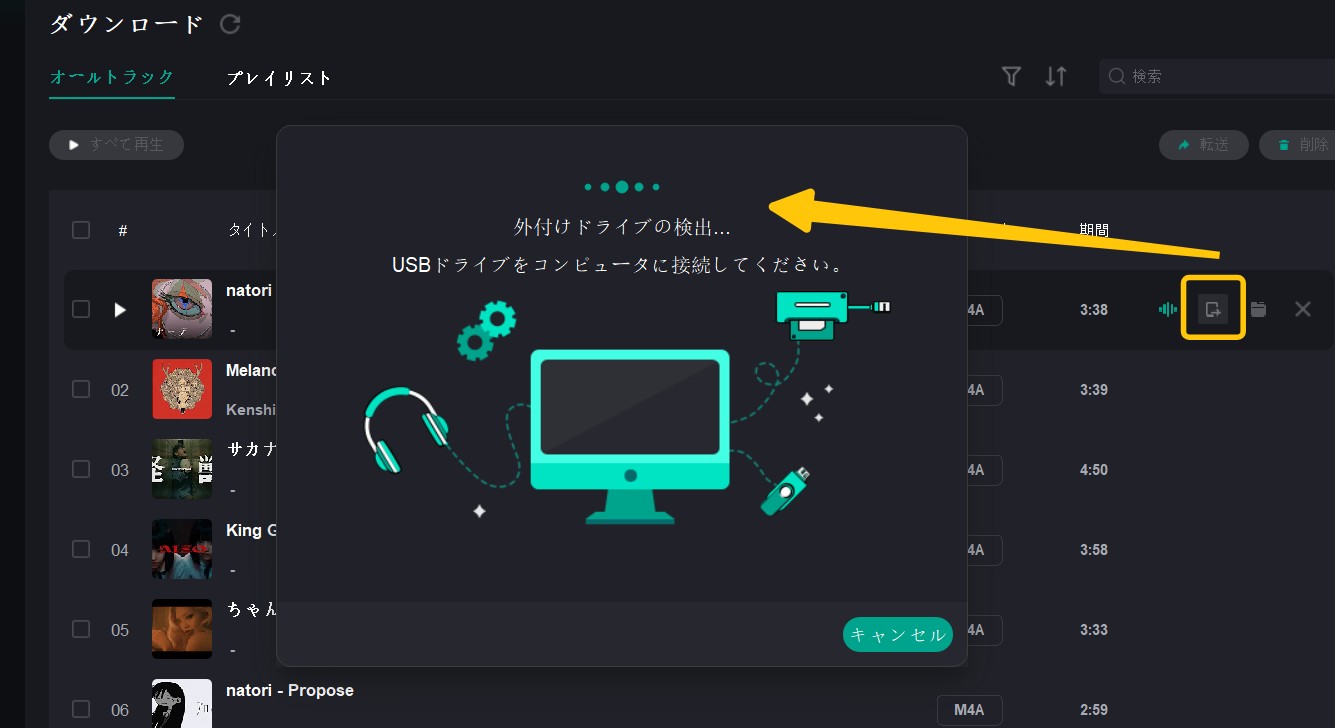
Task: Switch to オールトラック tab
Action: coord(112,77)
